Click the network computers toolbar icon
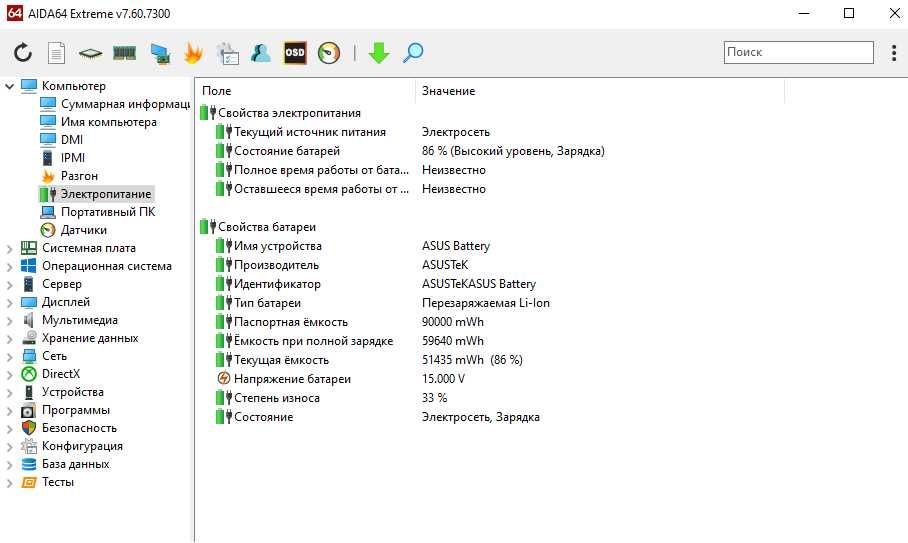908x543 pixels. coord(160,53)
